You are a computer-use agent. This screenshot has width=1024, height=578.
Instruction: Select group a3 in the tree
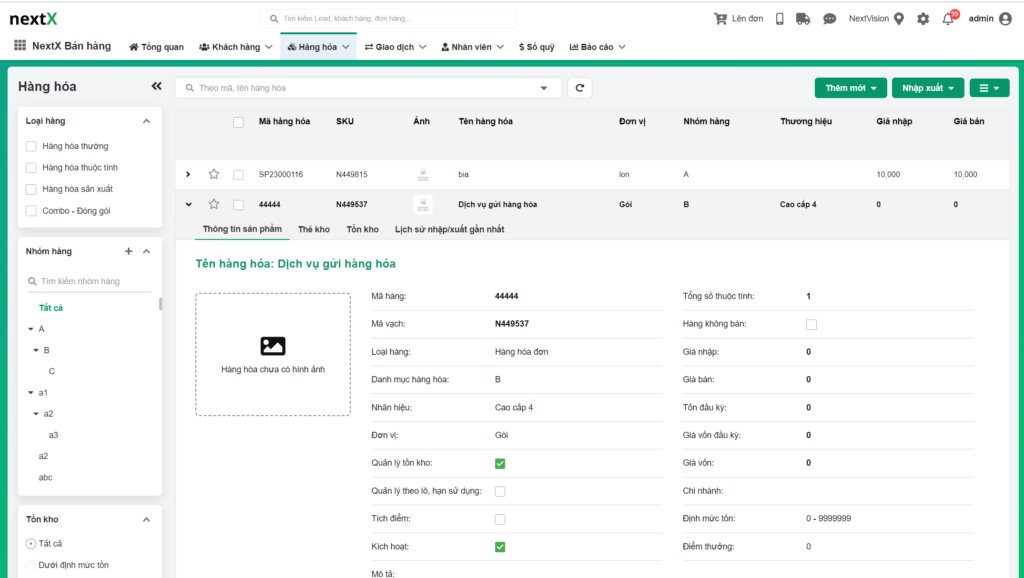pyautogui.click(x=54, y=435)
